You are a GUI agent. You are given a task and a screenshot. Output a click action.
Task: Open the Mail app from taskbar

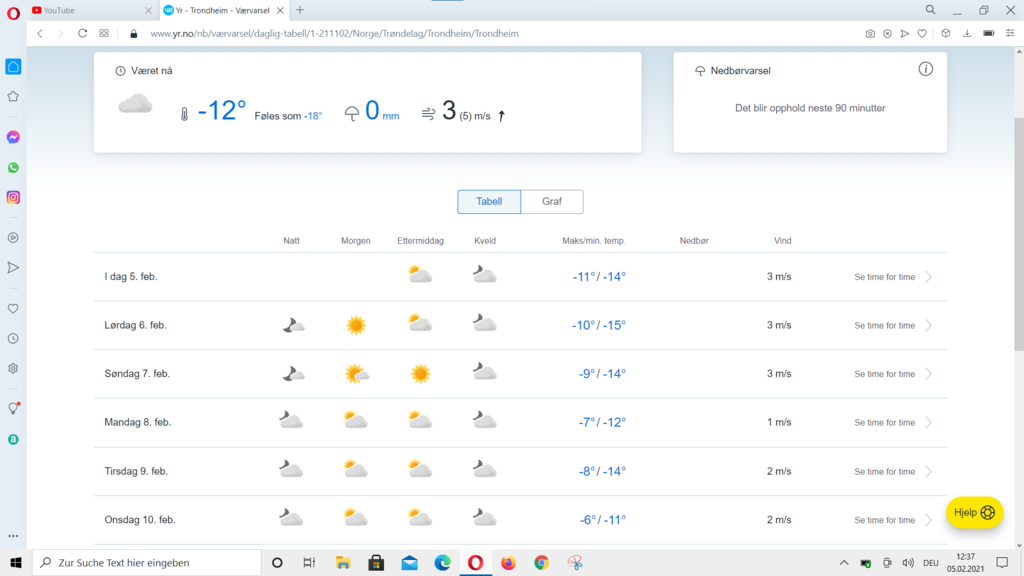click(409, 562)
